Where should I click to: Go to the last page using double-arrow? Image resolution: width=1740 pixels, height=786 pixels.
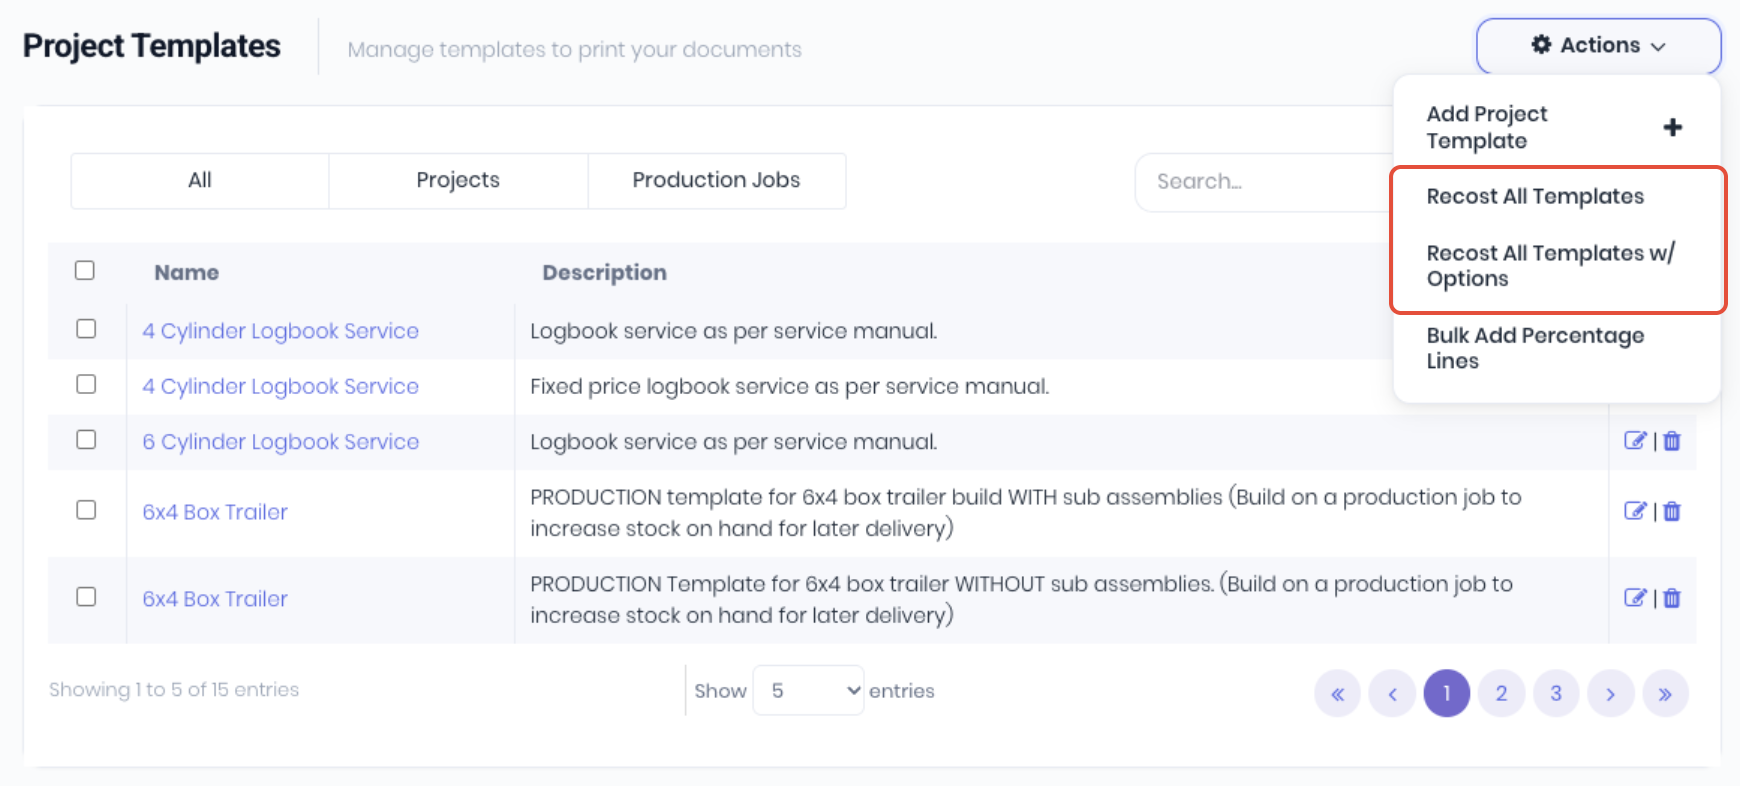[x=1665, y=694]
